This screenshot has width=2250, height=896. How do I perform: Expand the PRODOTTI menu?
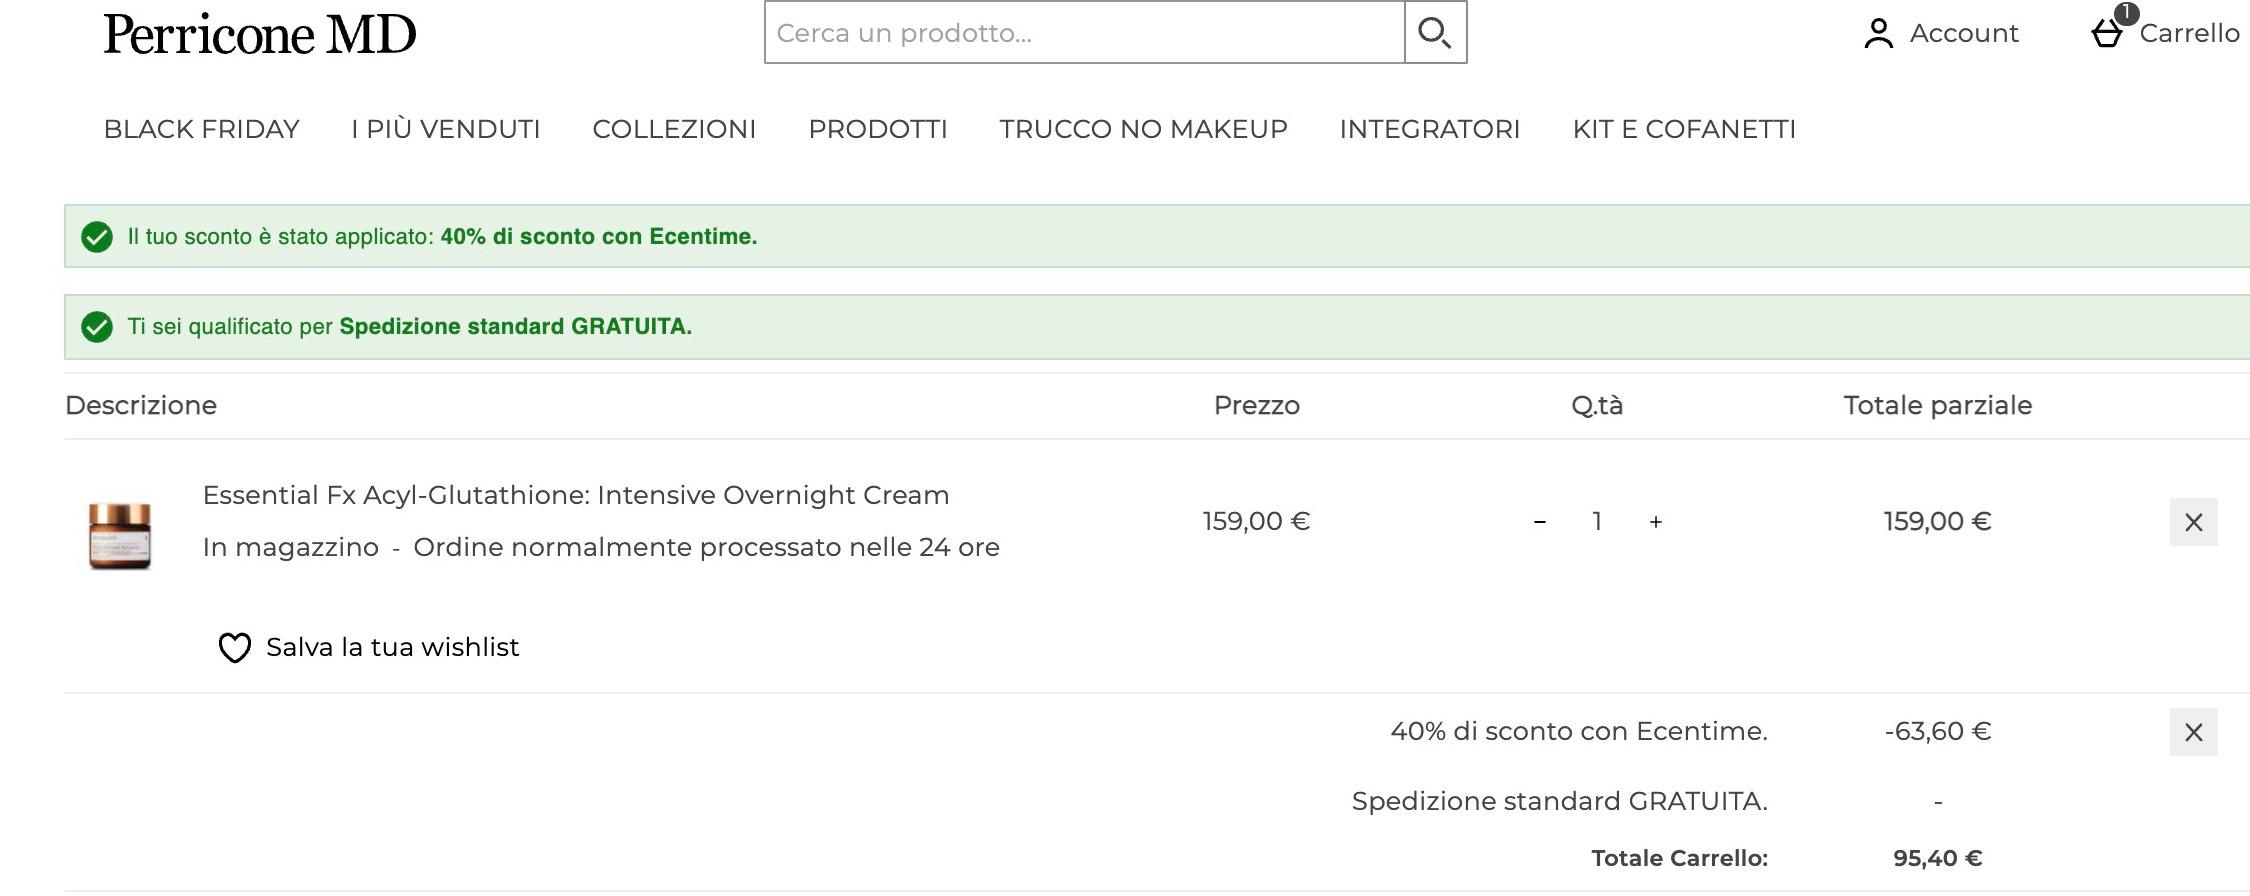pyautogui.click(x=878, y=129)
